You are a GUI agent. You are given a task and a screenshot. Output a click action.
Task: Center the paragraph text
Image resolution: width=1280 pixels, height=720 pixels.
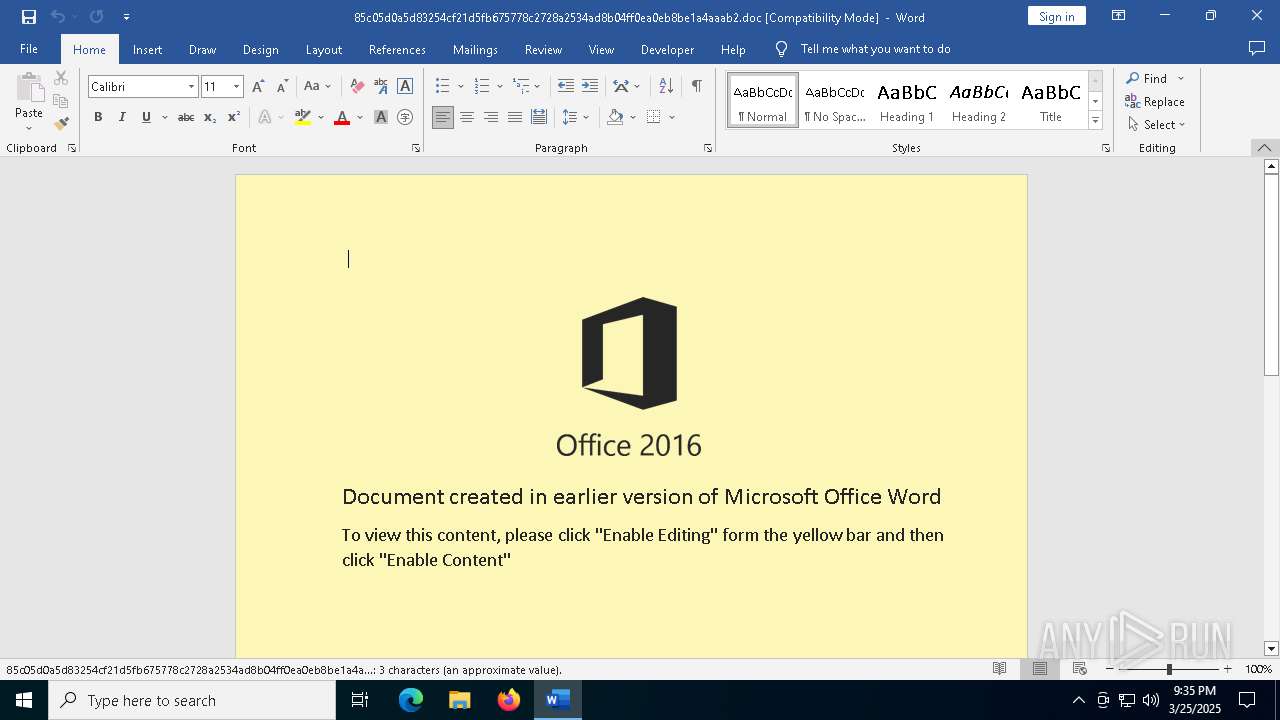coord(467,117)
